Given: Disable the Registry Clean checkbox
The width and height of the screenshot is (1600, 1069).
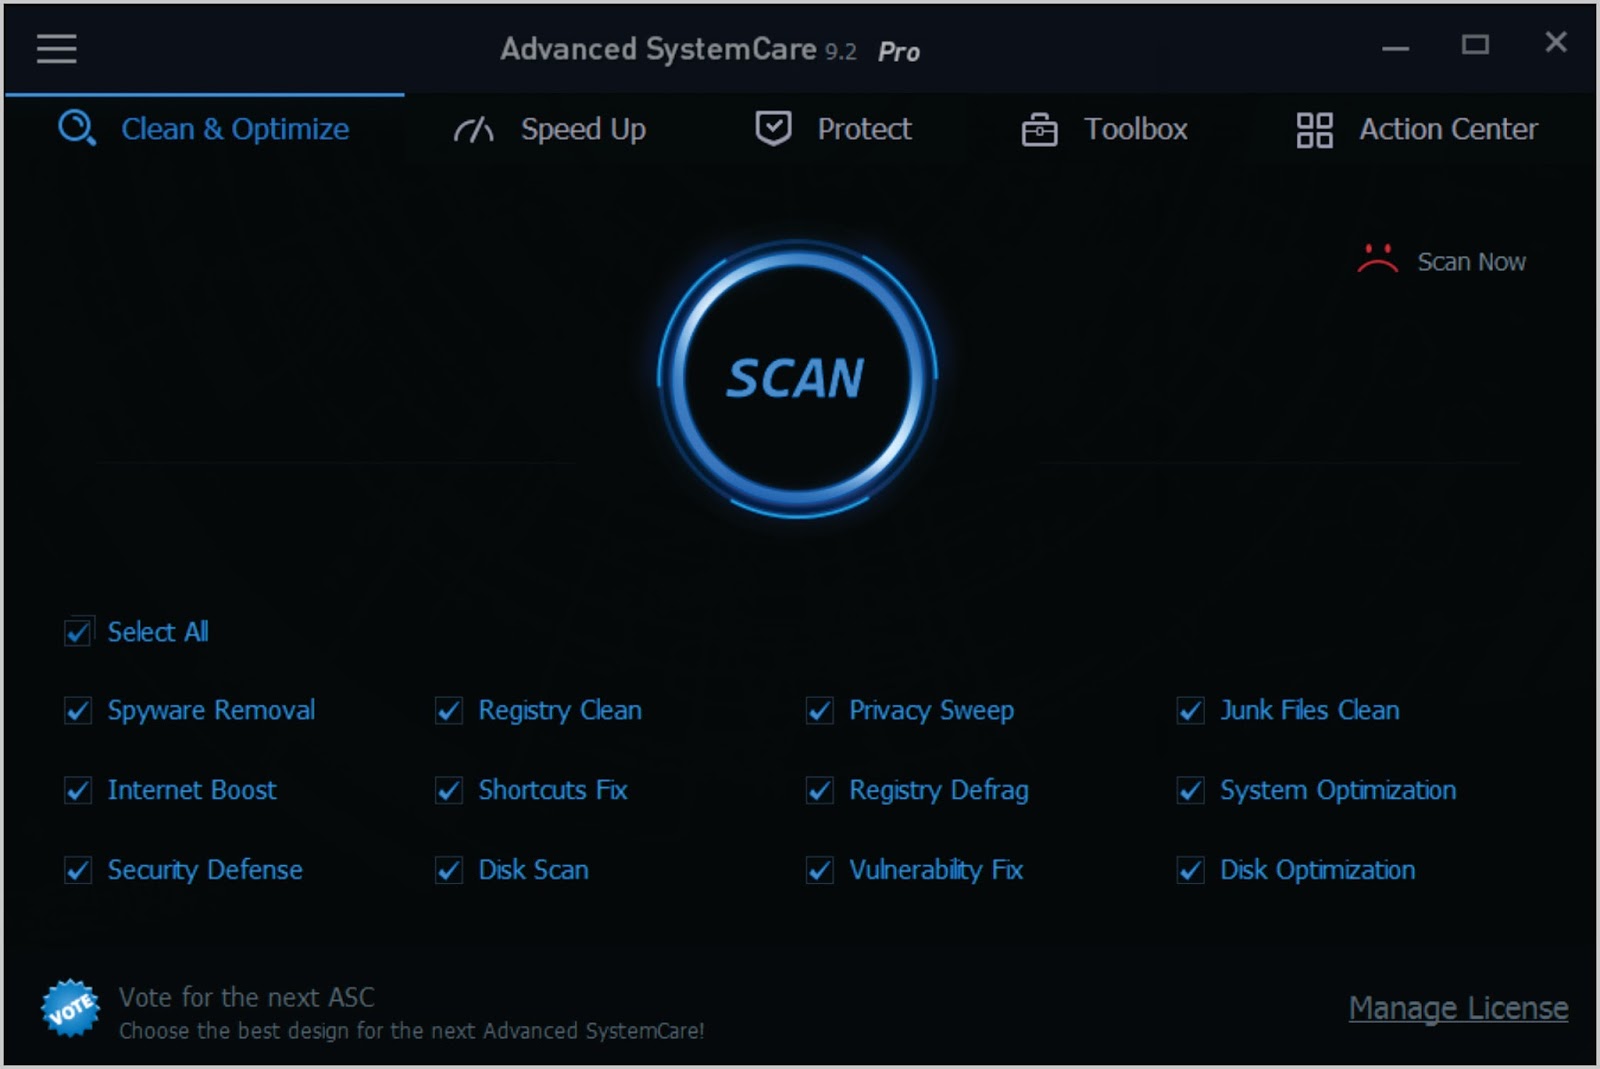Looking at the screenshot, I should pyautogui.click(x=449, y=710).
